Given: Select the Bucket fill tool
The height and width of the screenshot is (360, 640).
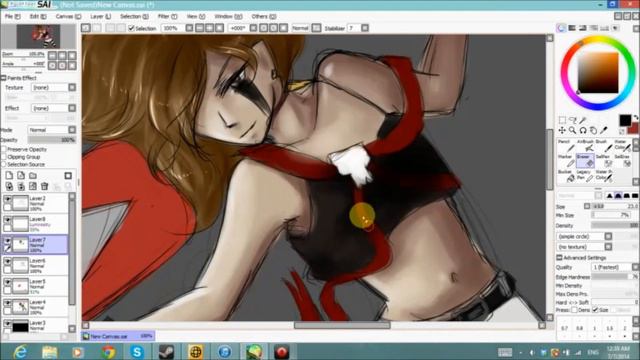Looking at the screenshot, I should pyautogui.click(x=567, y=176).
